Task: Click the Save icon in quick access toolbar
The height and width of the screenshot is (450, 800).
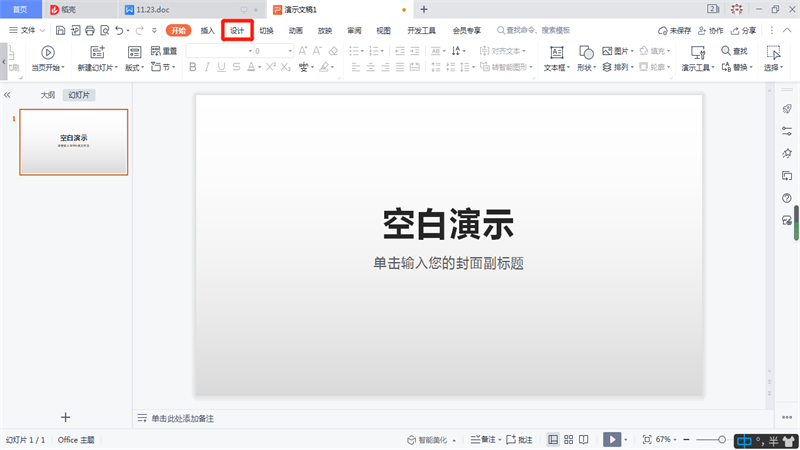Action: pyautogui.click(x=60, y=31)
